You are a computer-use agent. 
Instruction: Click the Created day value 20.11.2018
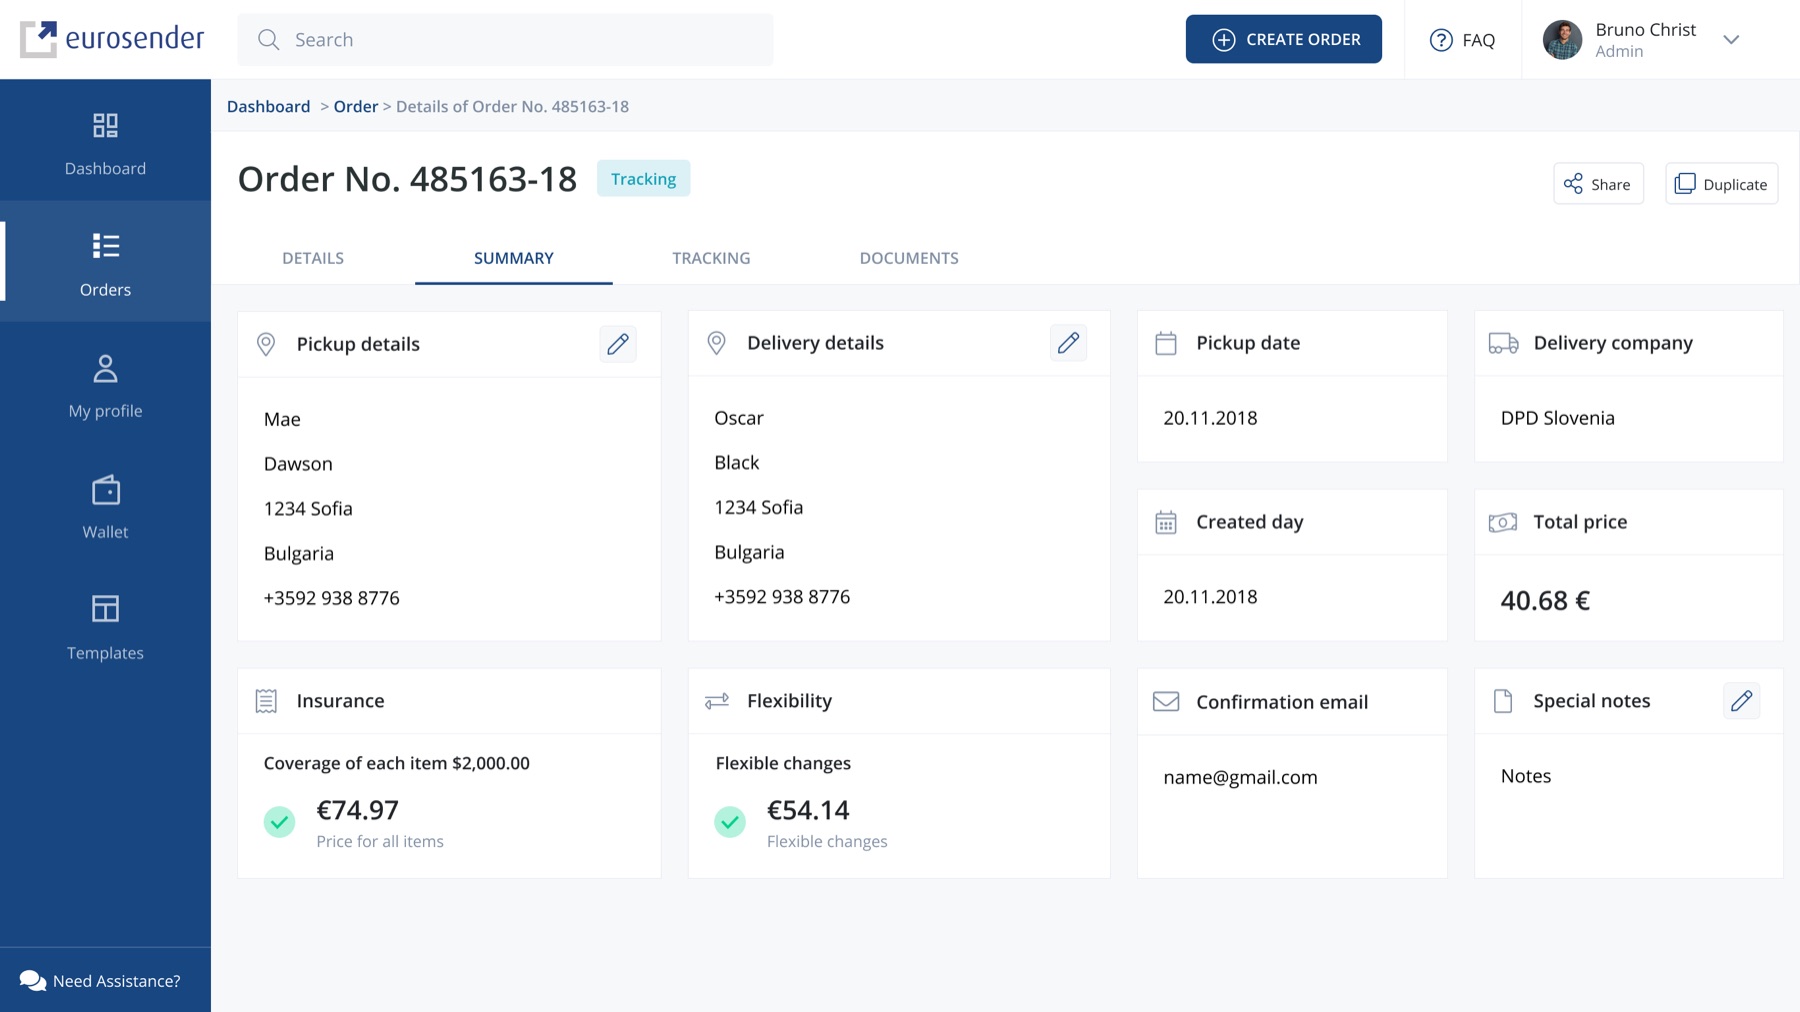(x=1210, y=597)
